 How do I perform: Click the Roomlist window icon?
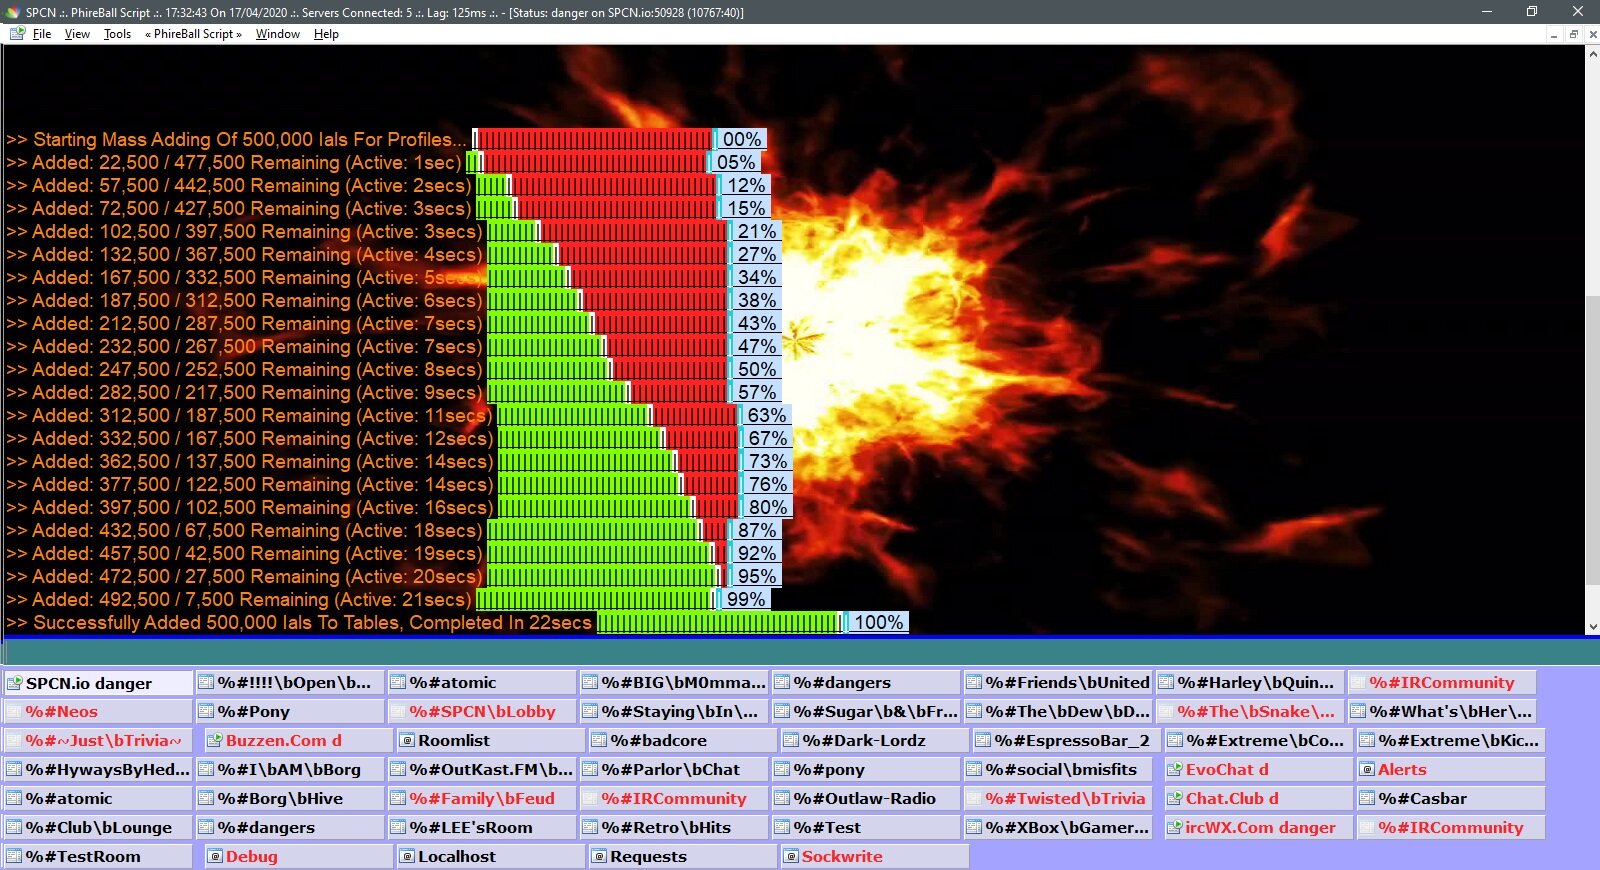coord(407,741)
